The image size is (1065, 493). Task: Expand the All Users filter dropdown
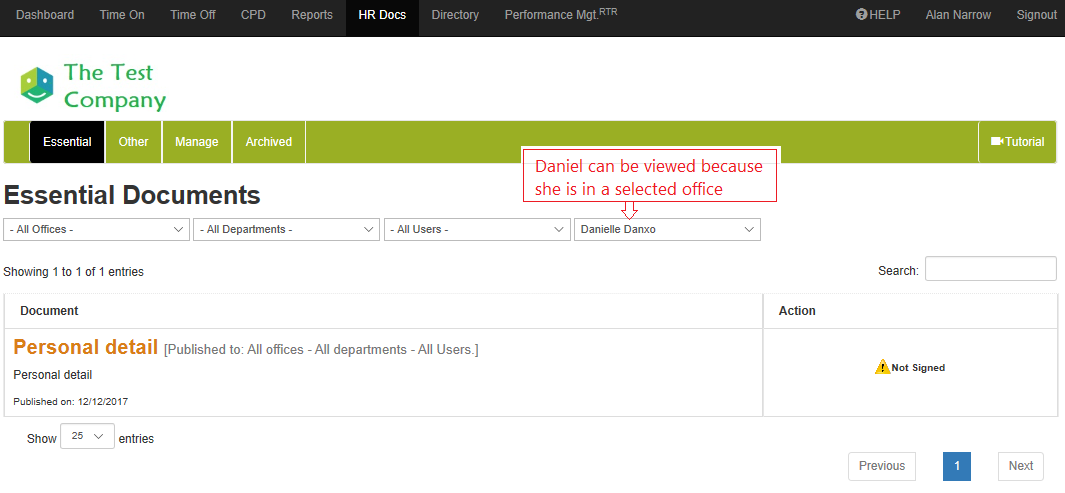477,229
